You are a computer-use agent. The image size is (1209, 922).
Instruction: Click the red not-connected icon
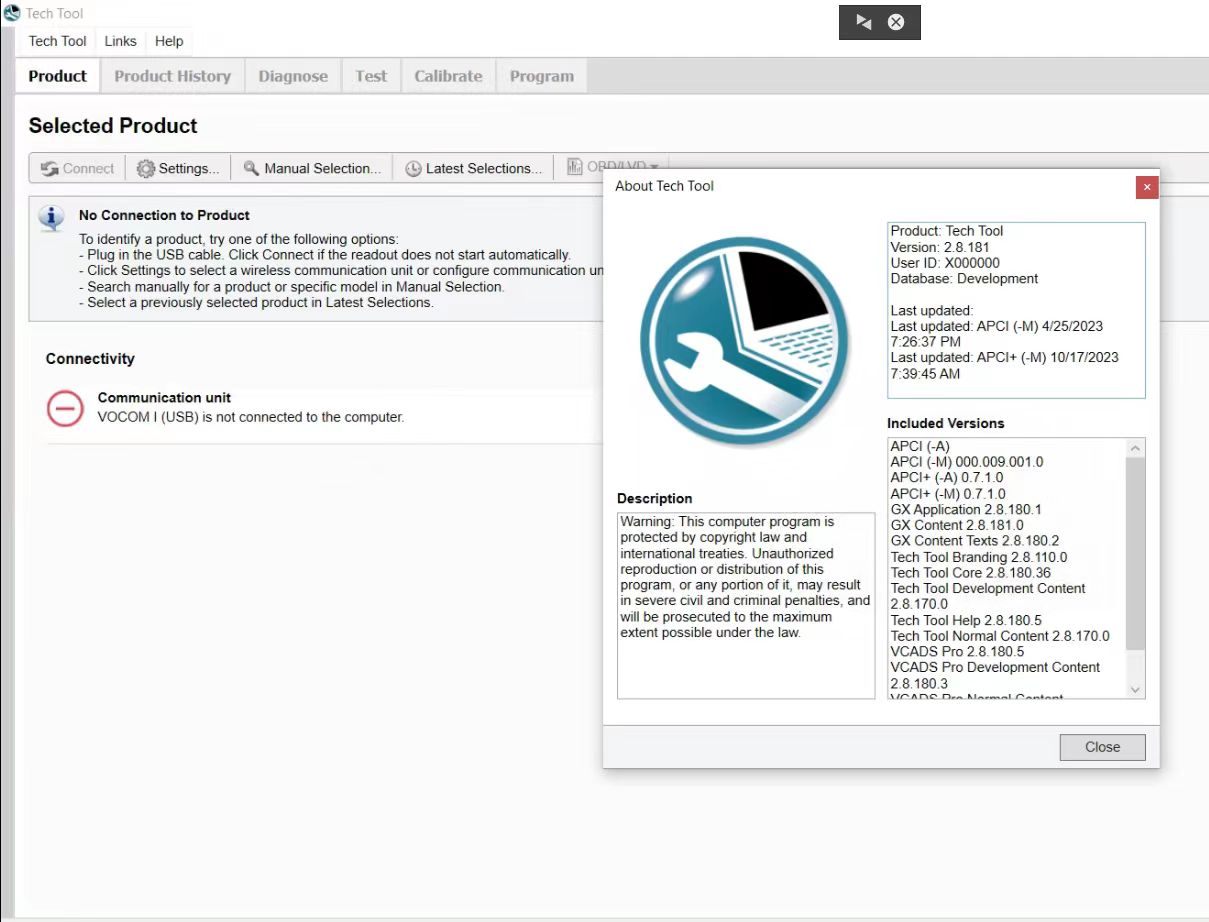[x=66, y=409]
